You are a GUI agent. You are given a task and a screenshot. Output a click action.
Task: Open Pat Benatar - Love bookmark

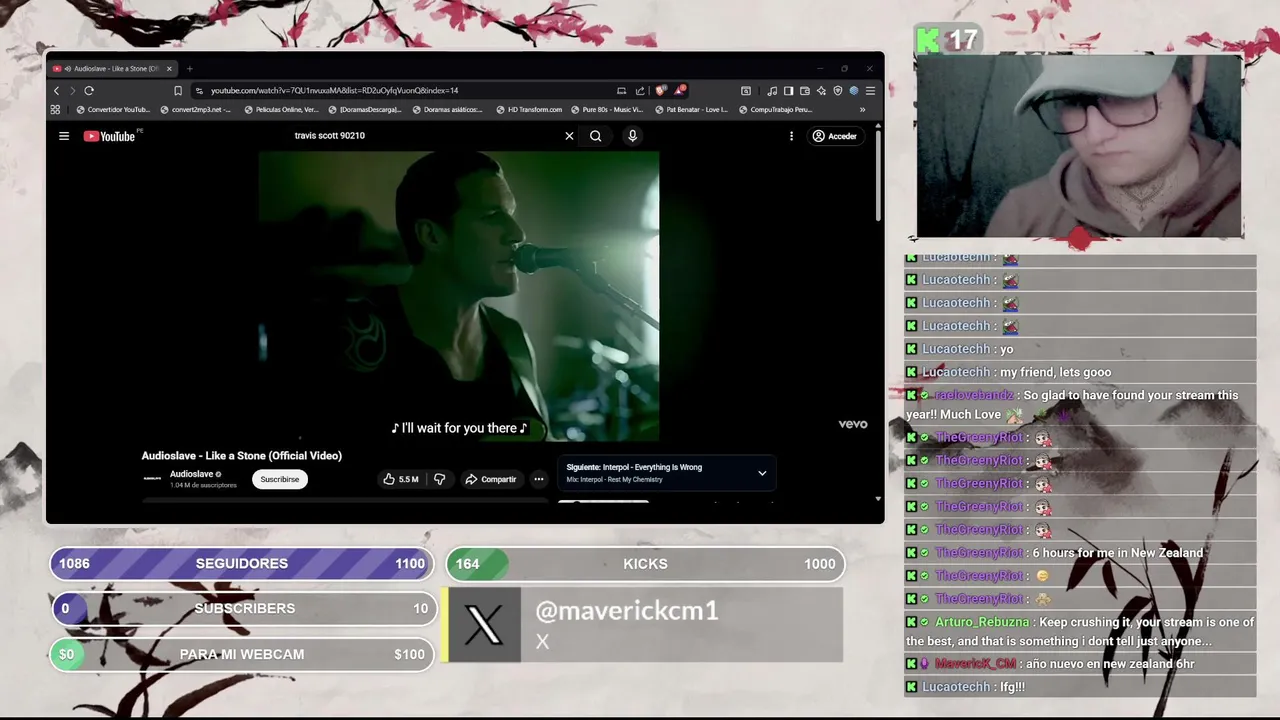tap(692, 110)
